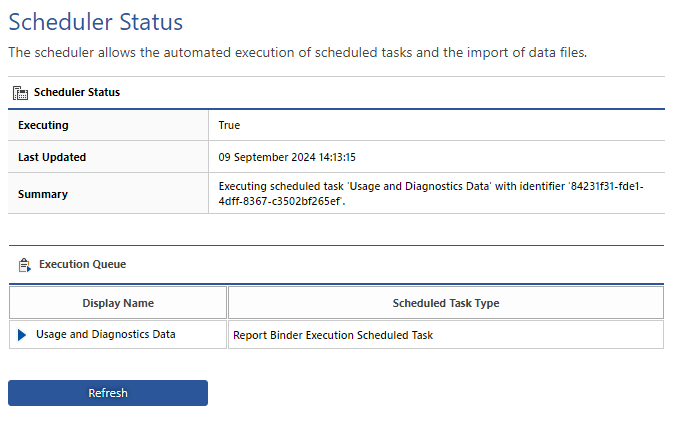Click the summary text with task identifier
Screen dimensions: 676x433
431,194
